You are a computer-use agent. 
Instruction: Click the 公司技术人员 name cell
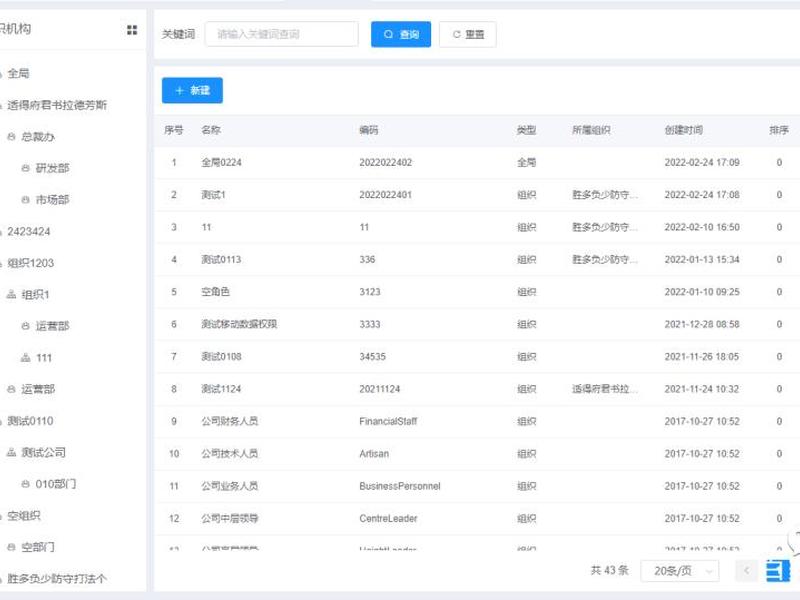pyautogui.click(x=230, y=454)
